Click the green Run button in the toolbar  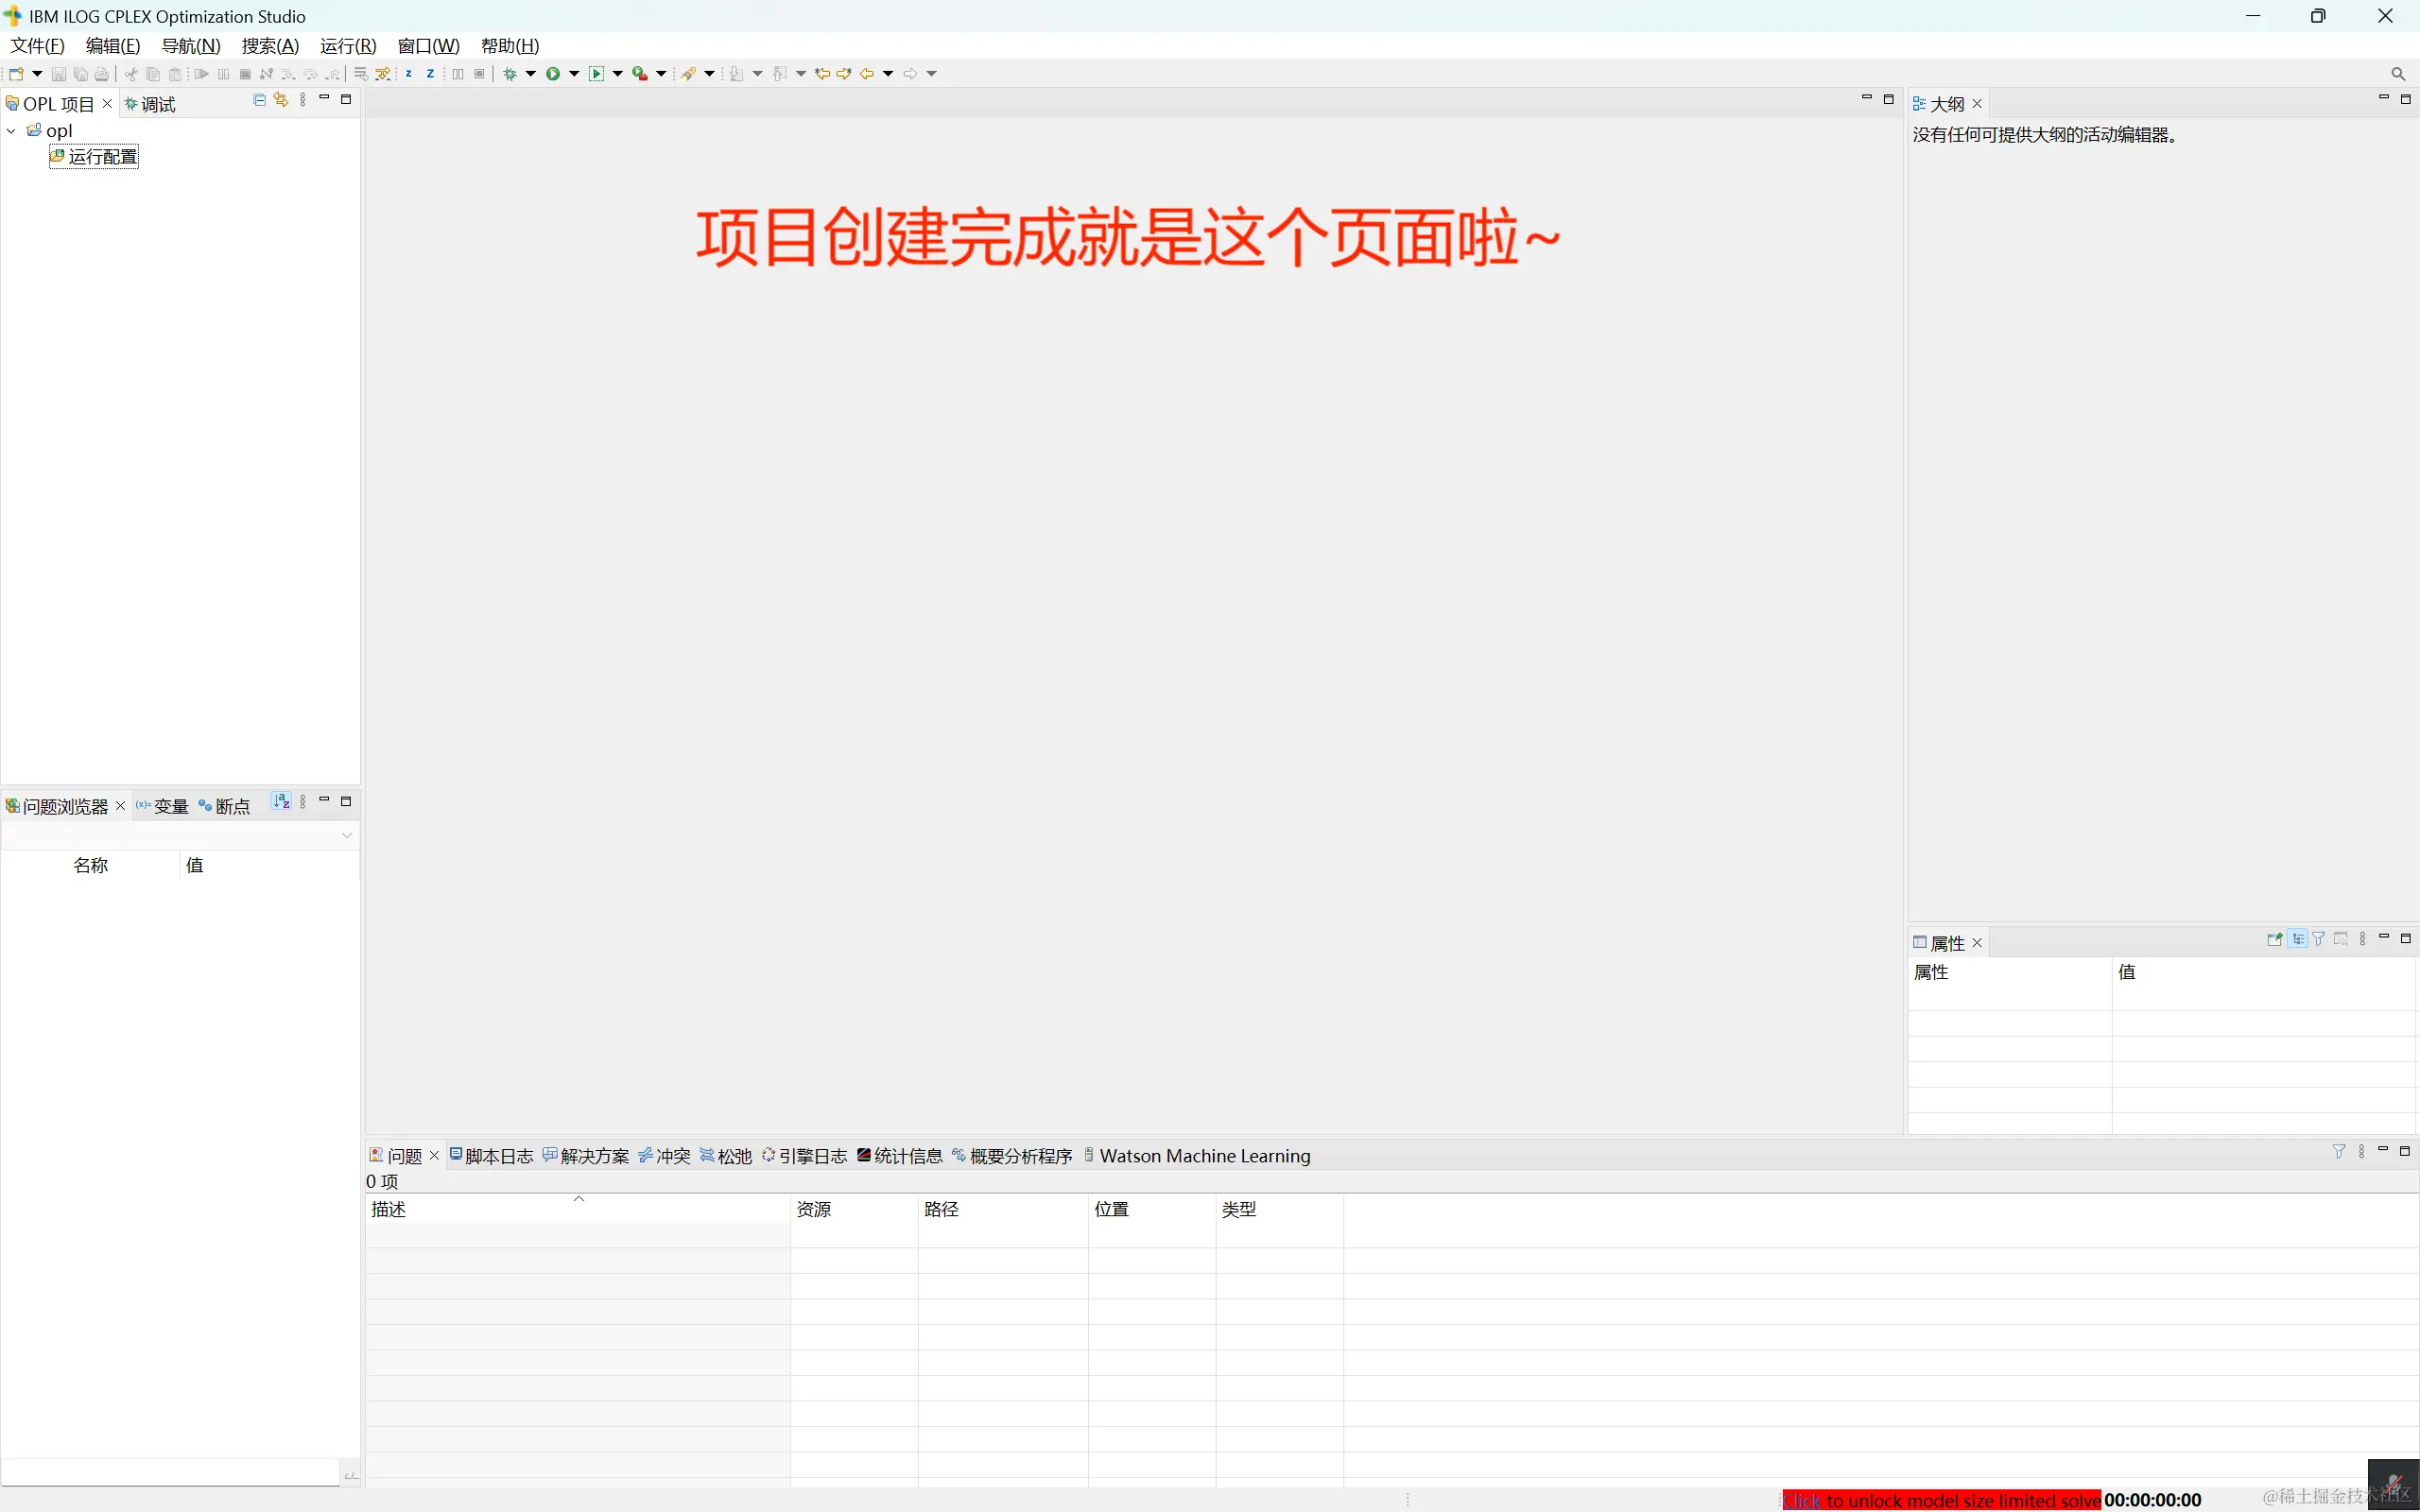554,73
